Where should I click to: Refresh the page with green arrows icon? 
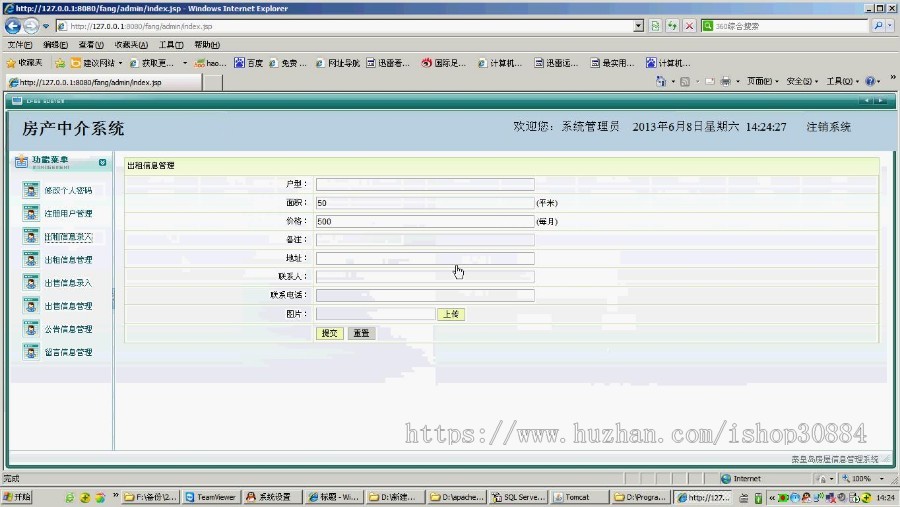point(672,26)
